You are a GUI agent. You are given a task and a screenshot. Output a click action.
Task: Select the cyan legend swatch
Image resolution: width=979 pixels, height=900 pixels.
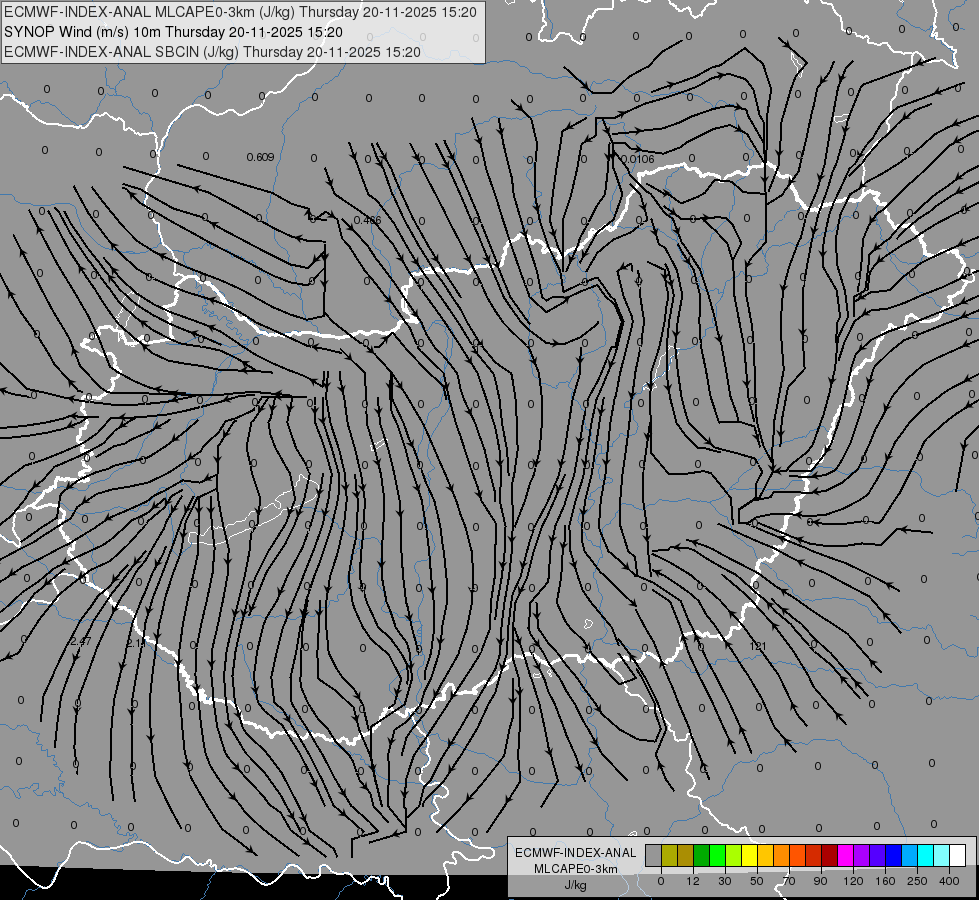point(925,855)
